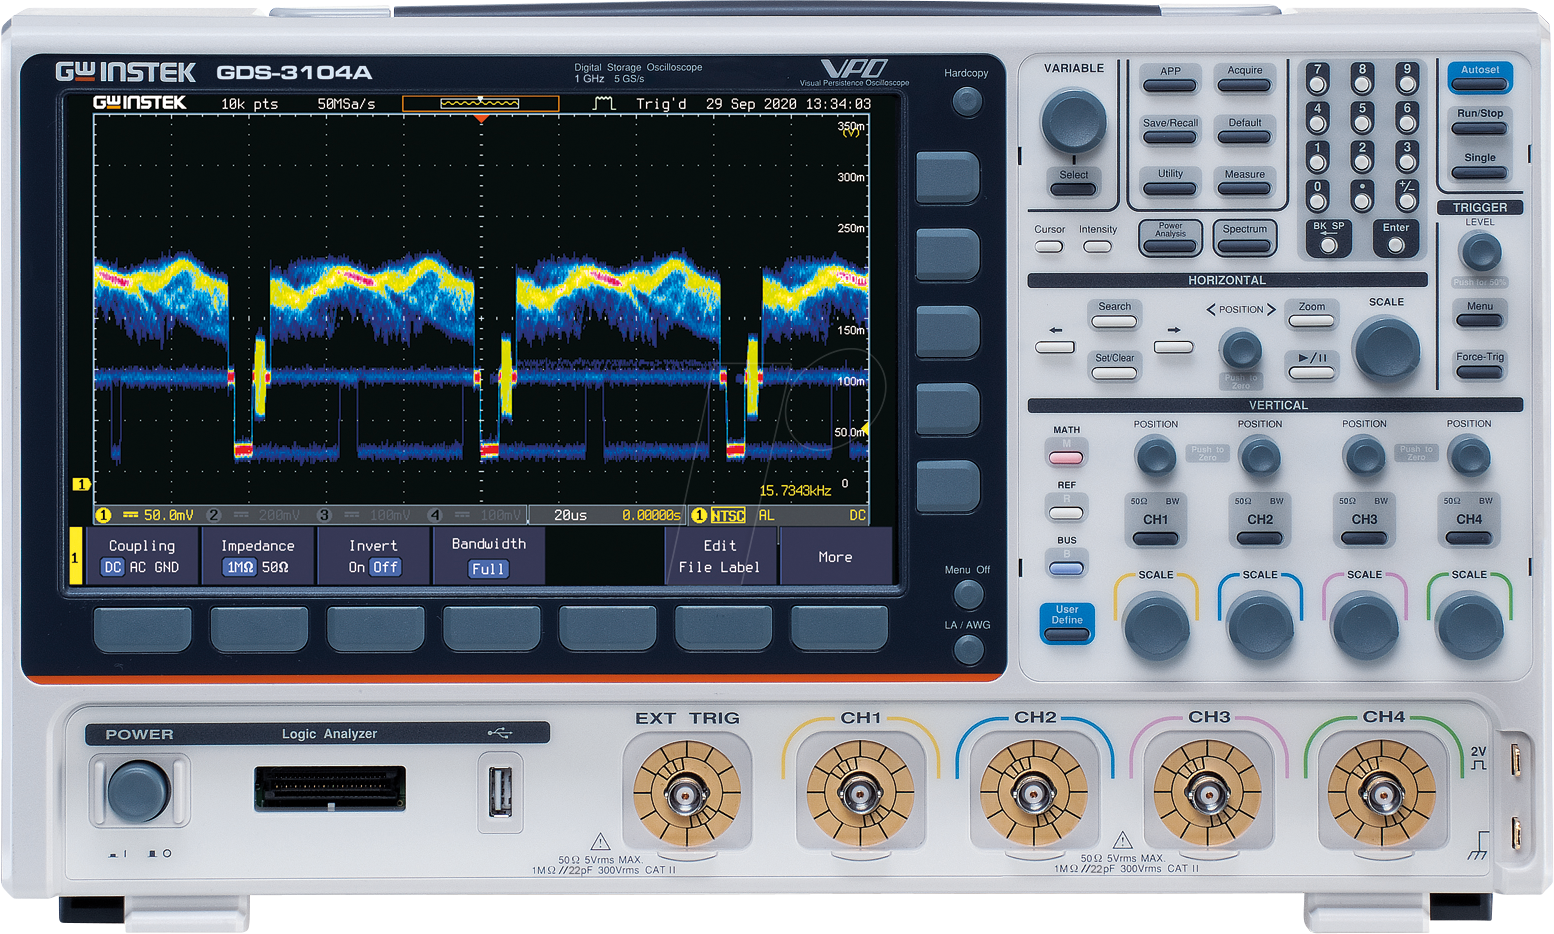Click the EXT TRIG BNC connector

pyautogui.click(x=686, y=795)
